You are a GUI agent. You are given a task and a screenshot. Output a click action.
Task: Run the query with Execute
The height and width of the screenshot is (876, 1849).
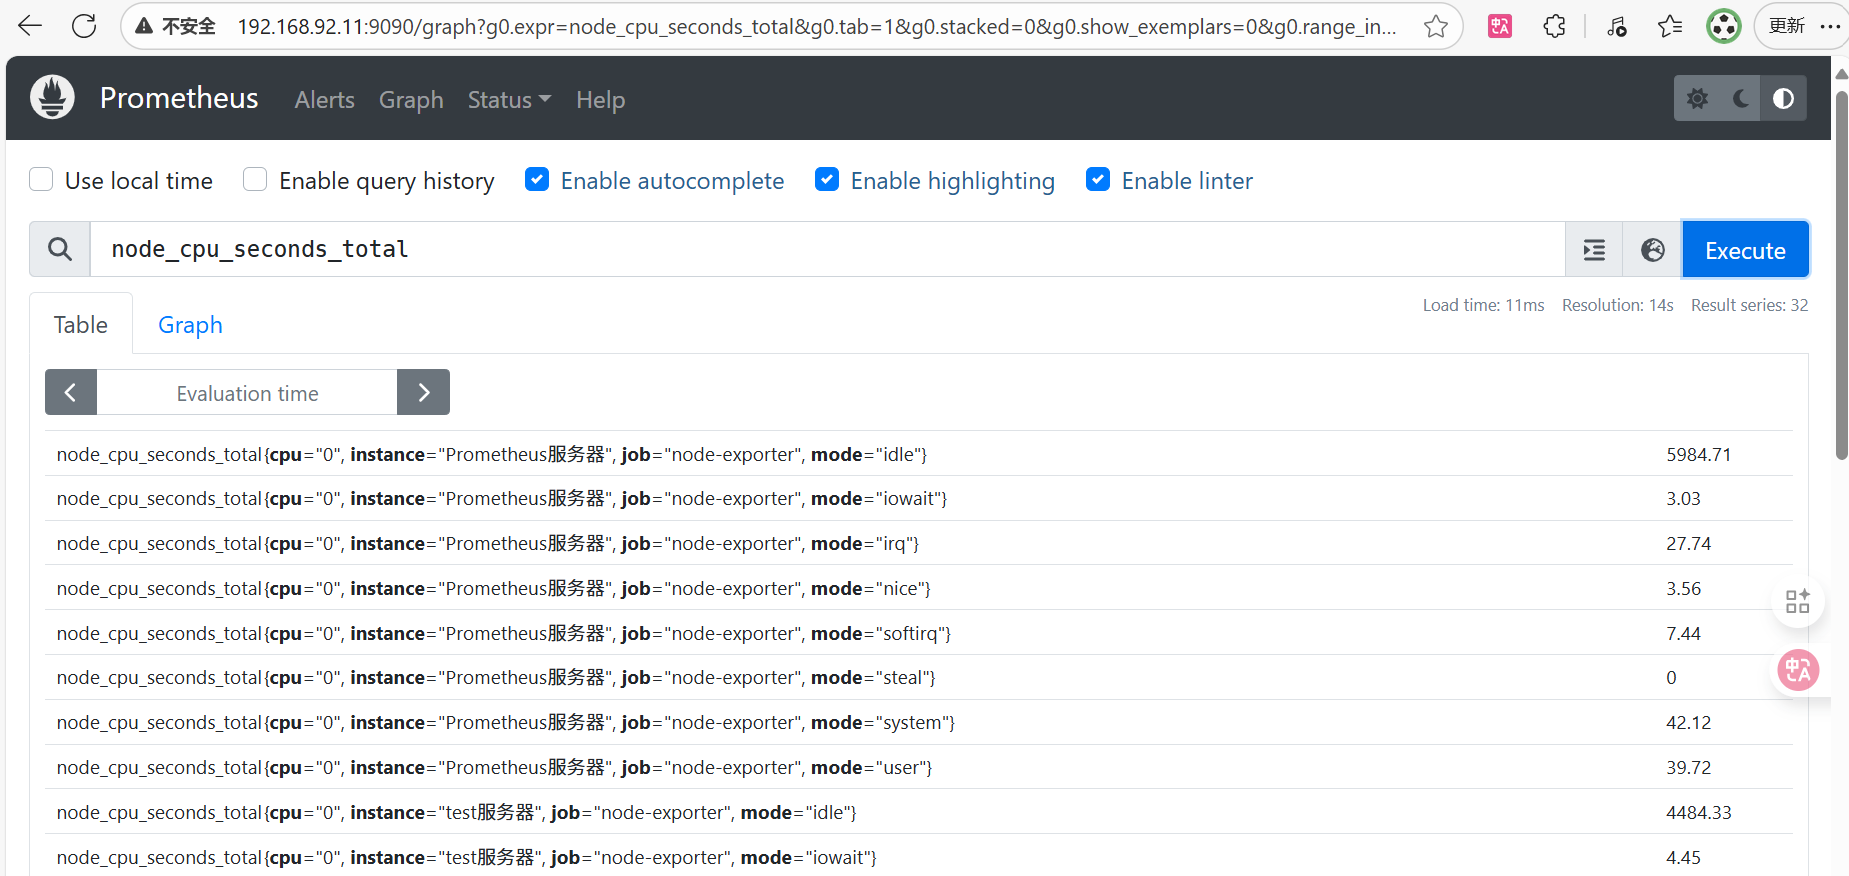1745,249
